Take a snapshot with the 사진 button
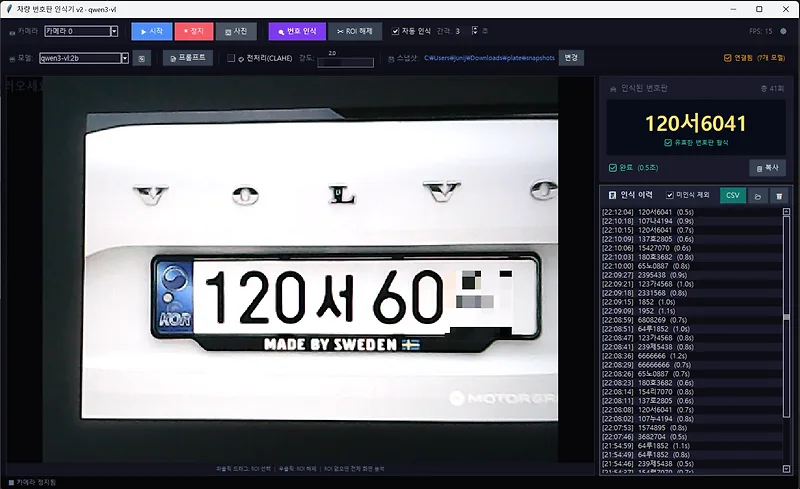The width and height of the screenshot is (800, 489). [236, 31]
